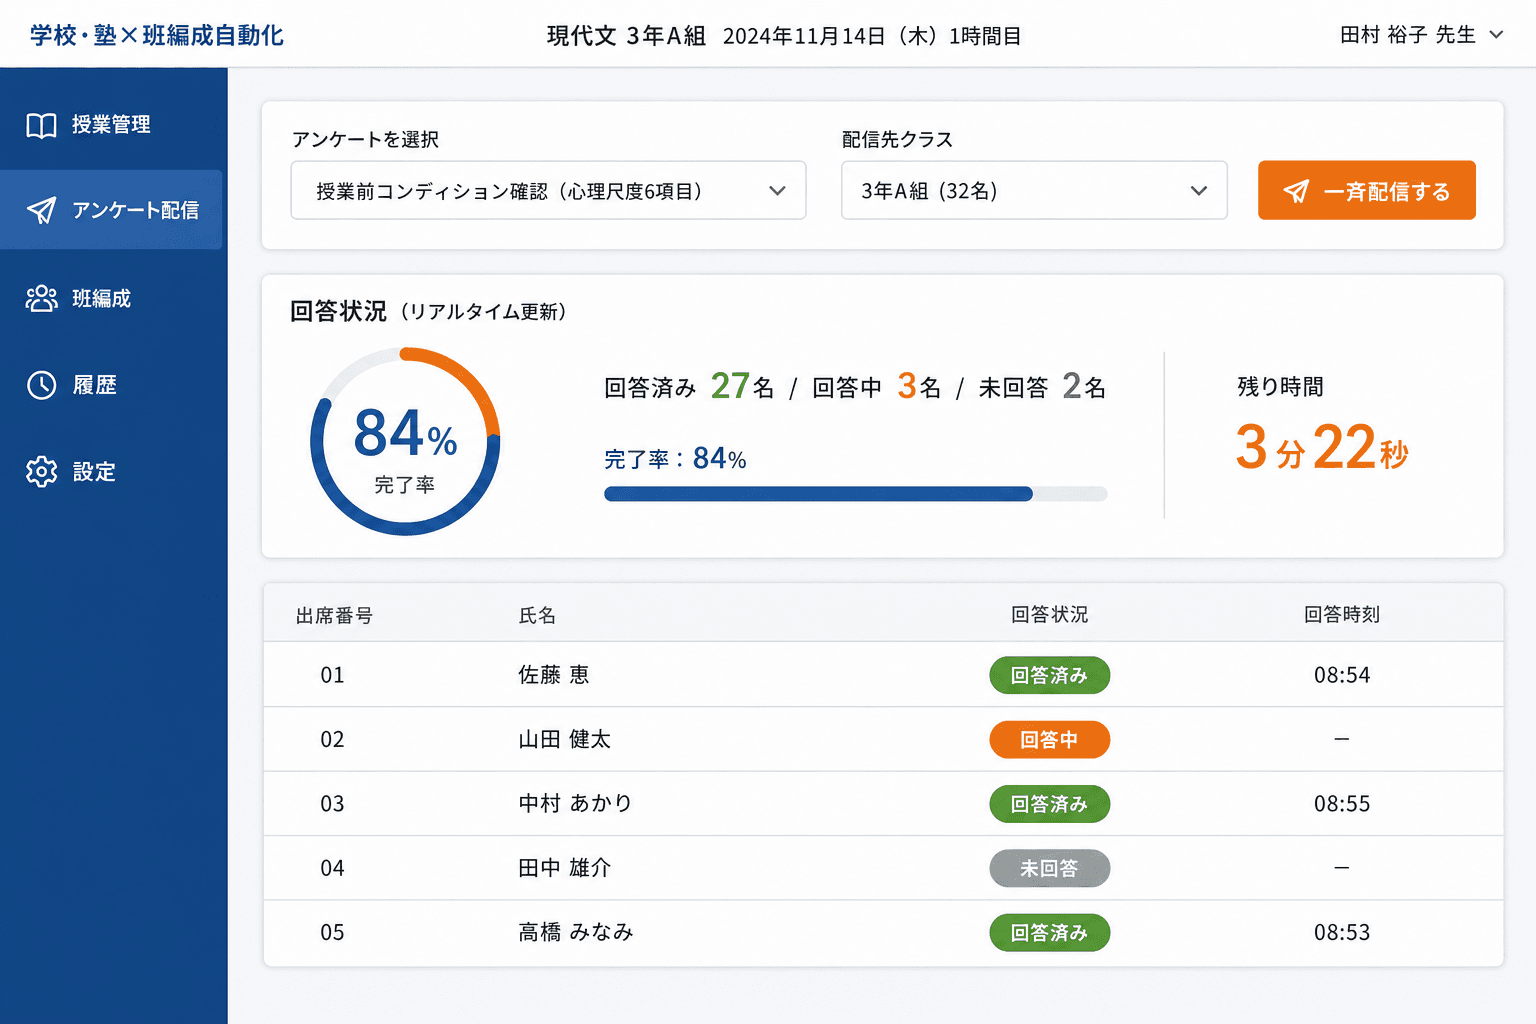Click the people icon beside 班編成
This screenshot has width=1536, height=1024.
(41, 298)
